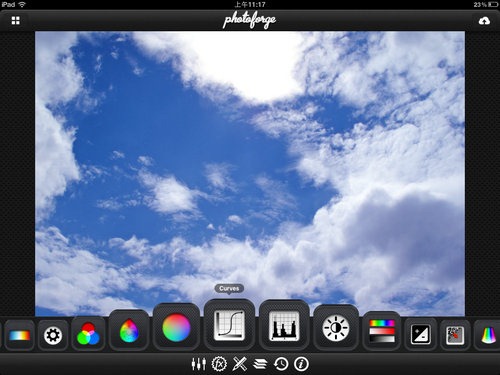
Task: Tap the battery indicator in status bar
Action: tap(493, 4)
